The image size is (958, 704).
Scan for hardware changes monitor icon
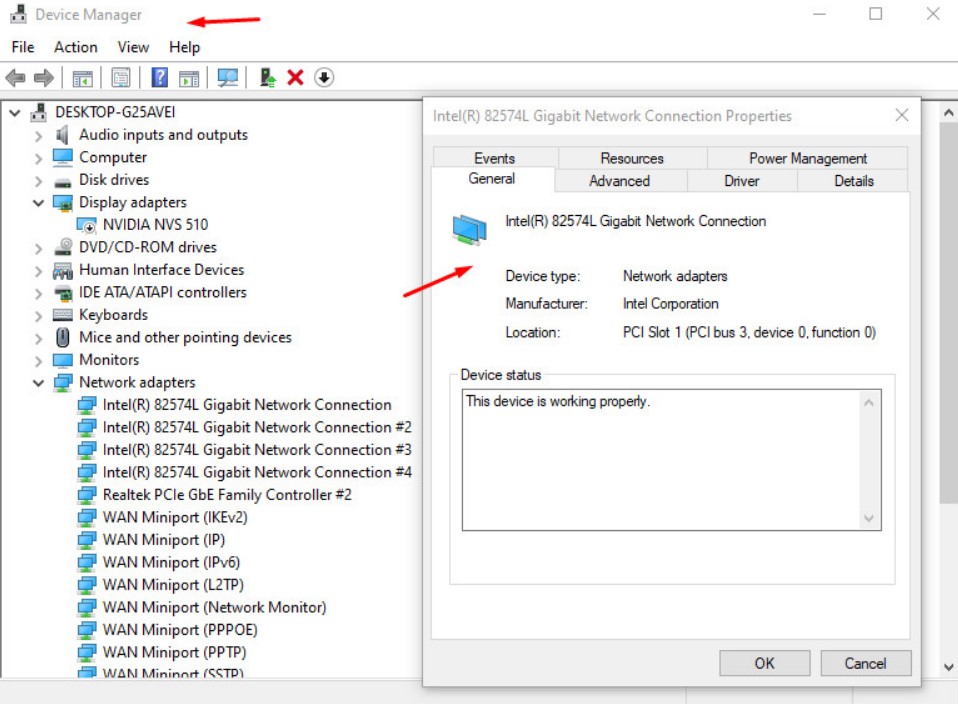click(228, 78)
